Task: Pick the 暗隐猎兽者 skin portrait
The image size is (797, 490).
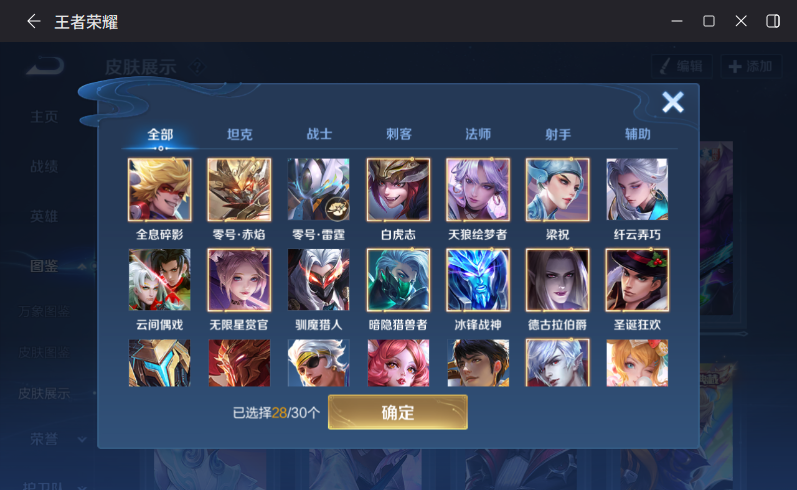Action: 398,280
